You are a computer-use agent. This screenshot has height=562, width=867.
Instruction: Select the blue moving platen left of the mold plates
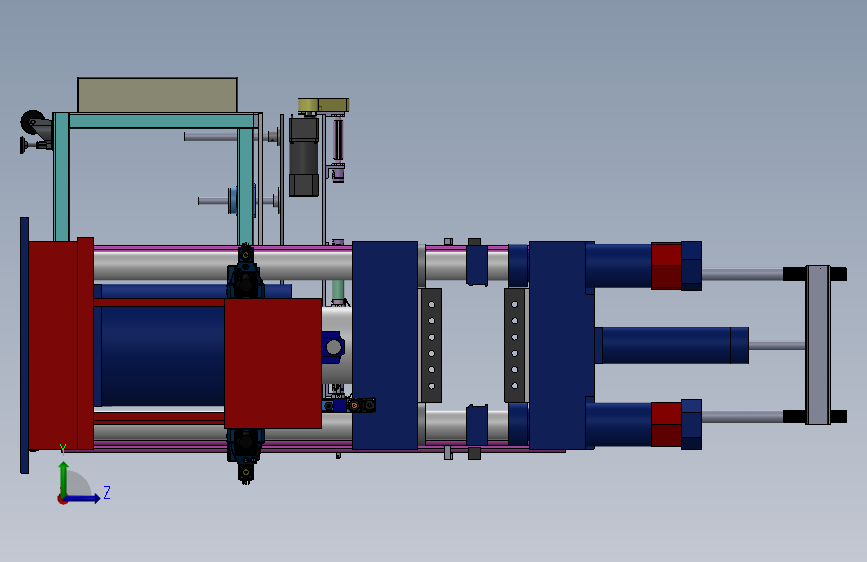pos(385,345)
